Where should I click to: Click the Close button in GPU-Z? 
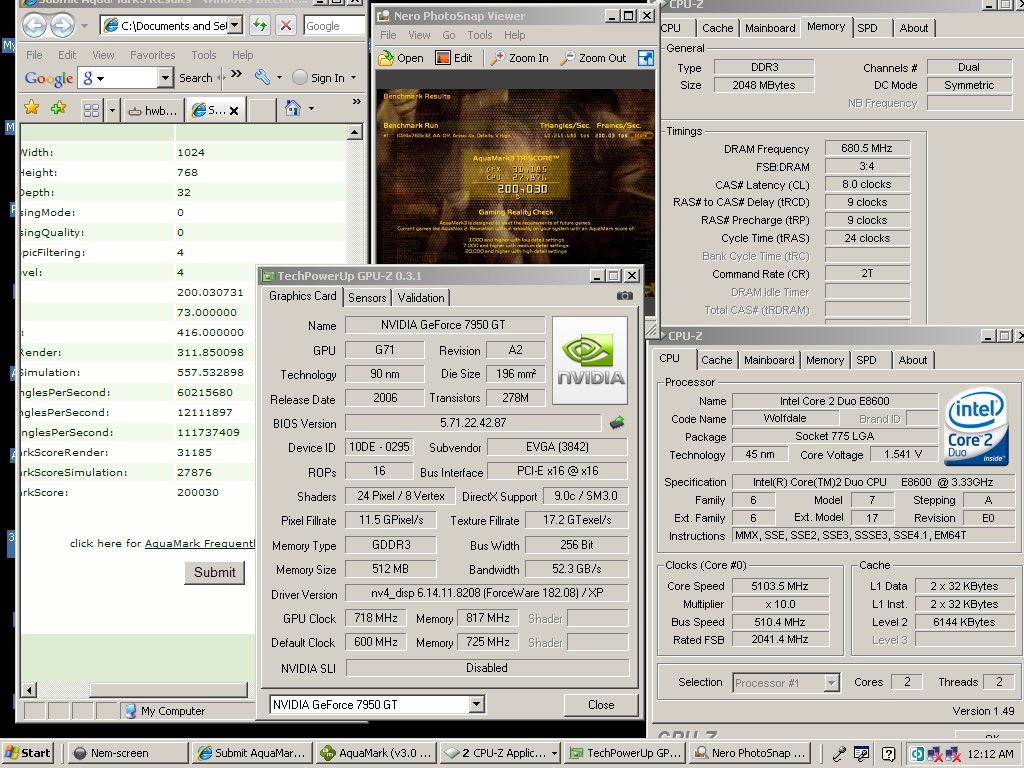click(x=601, y=705)
